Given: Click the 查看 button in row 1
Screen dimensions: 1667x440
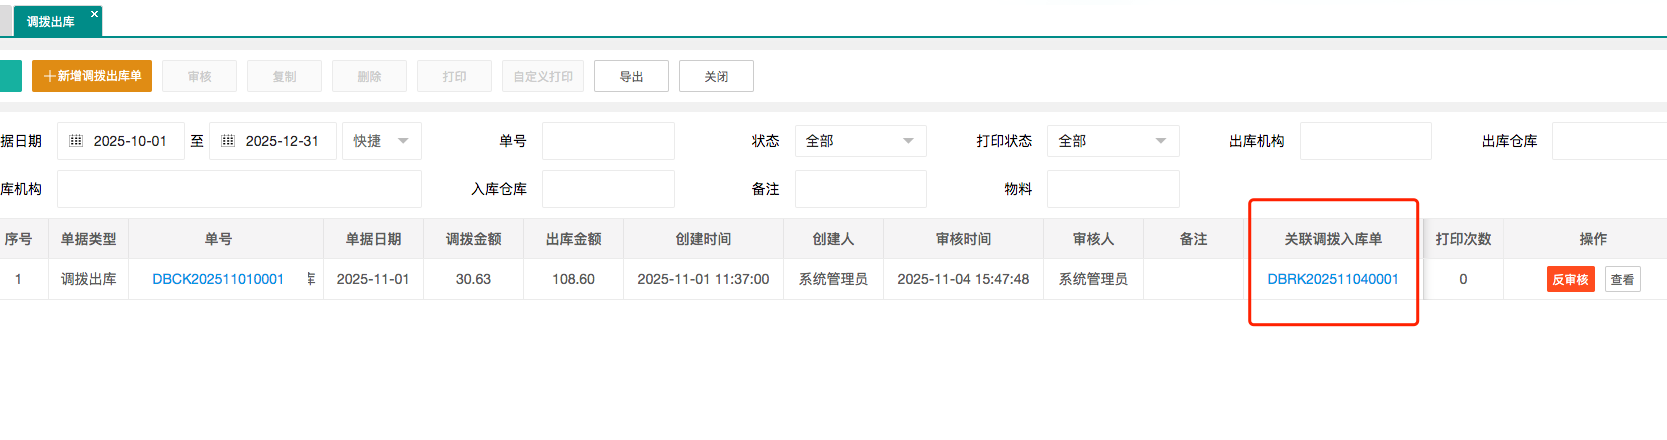Looking at the screenshot, I should pos(1622,280).
